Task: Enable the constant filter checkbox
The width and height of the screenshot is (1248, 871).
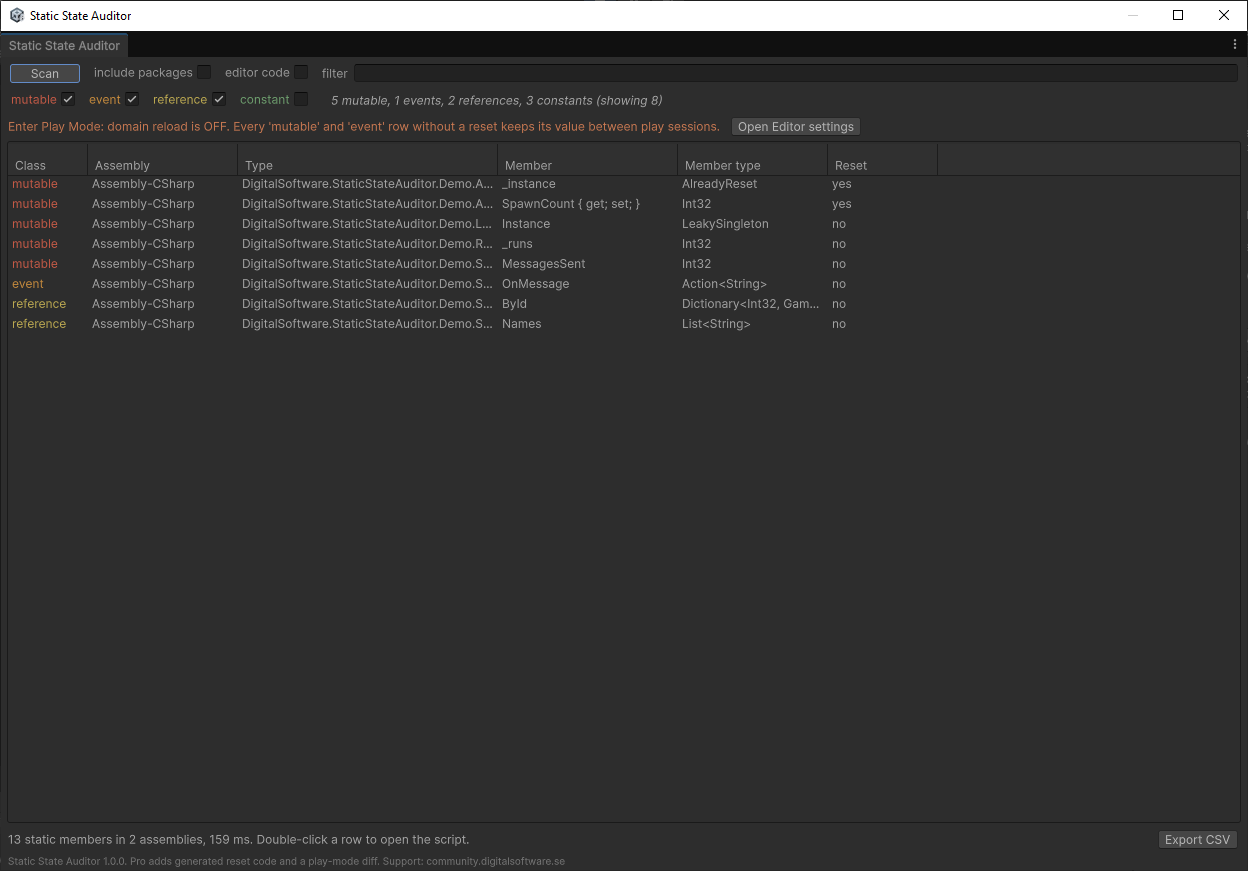Action: click(x=301, y=99)
